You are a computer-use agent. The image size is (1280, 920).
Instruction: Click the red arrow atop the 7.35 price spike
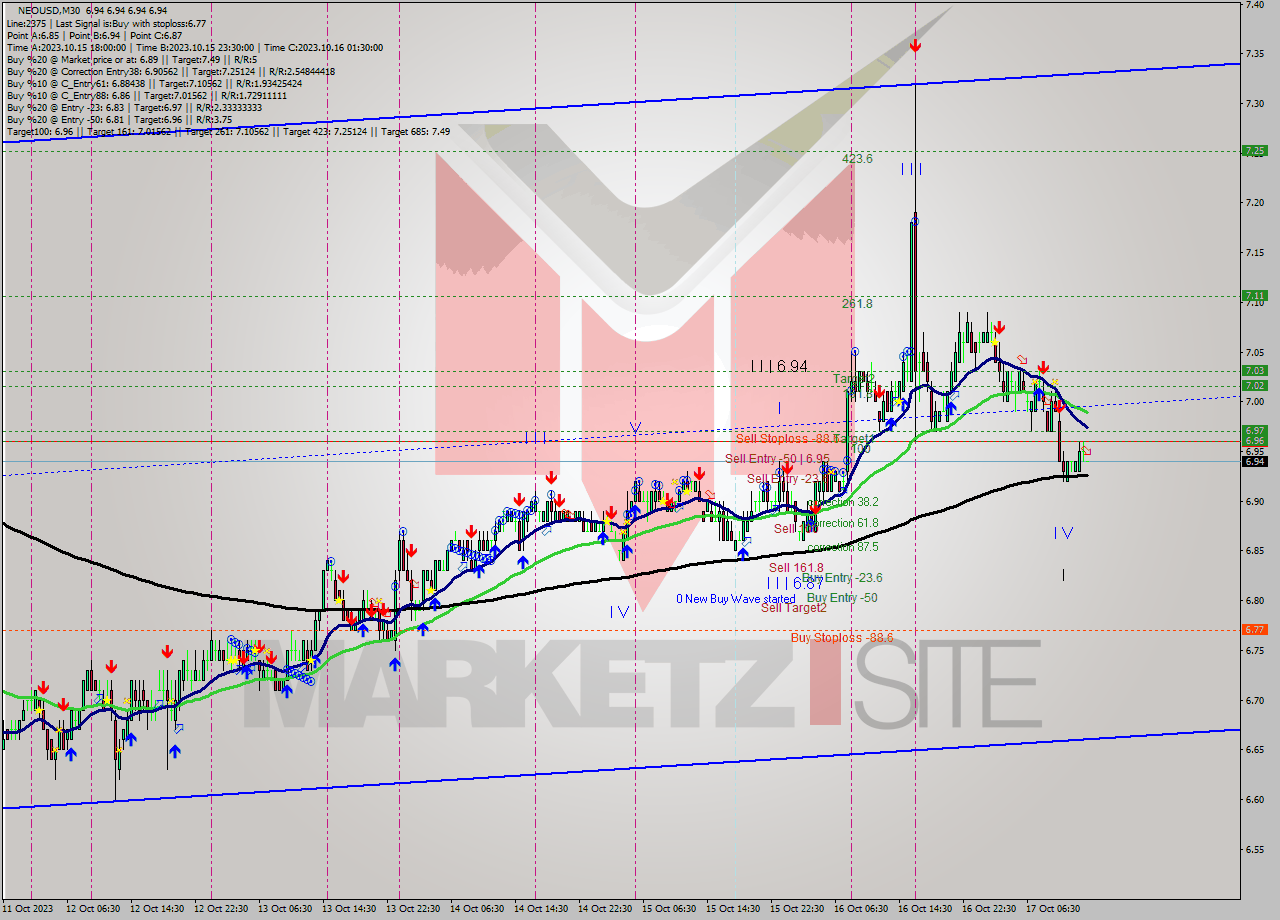915,45
